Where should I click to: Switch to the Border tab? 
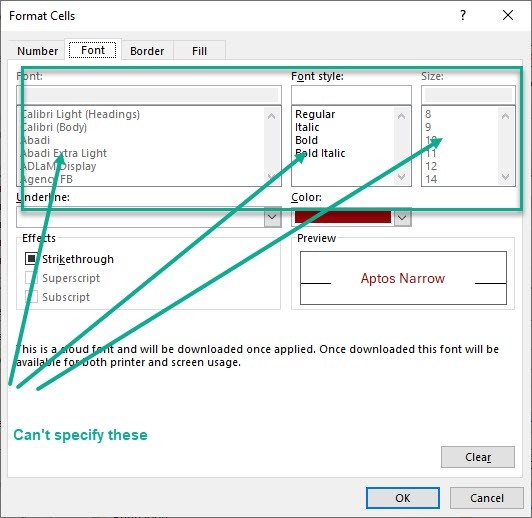tap(147, 51)
